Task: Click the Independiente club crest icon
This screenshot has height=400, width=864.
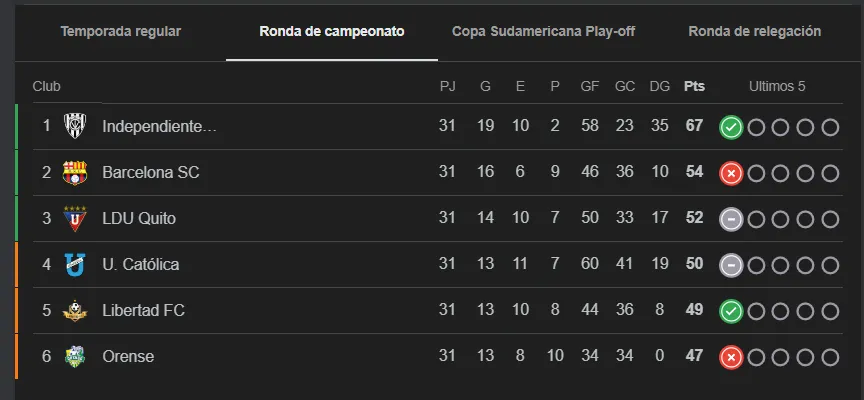Action: [75, 126]
